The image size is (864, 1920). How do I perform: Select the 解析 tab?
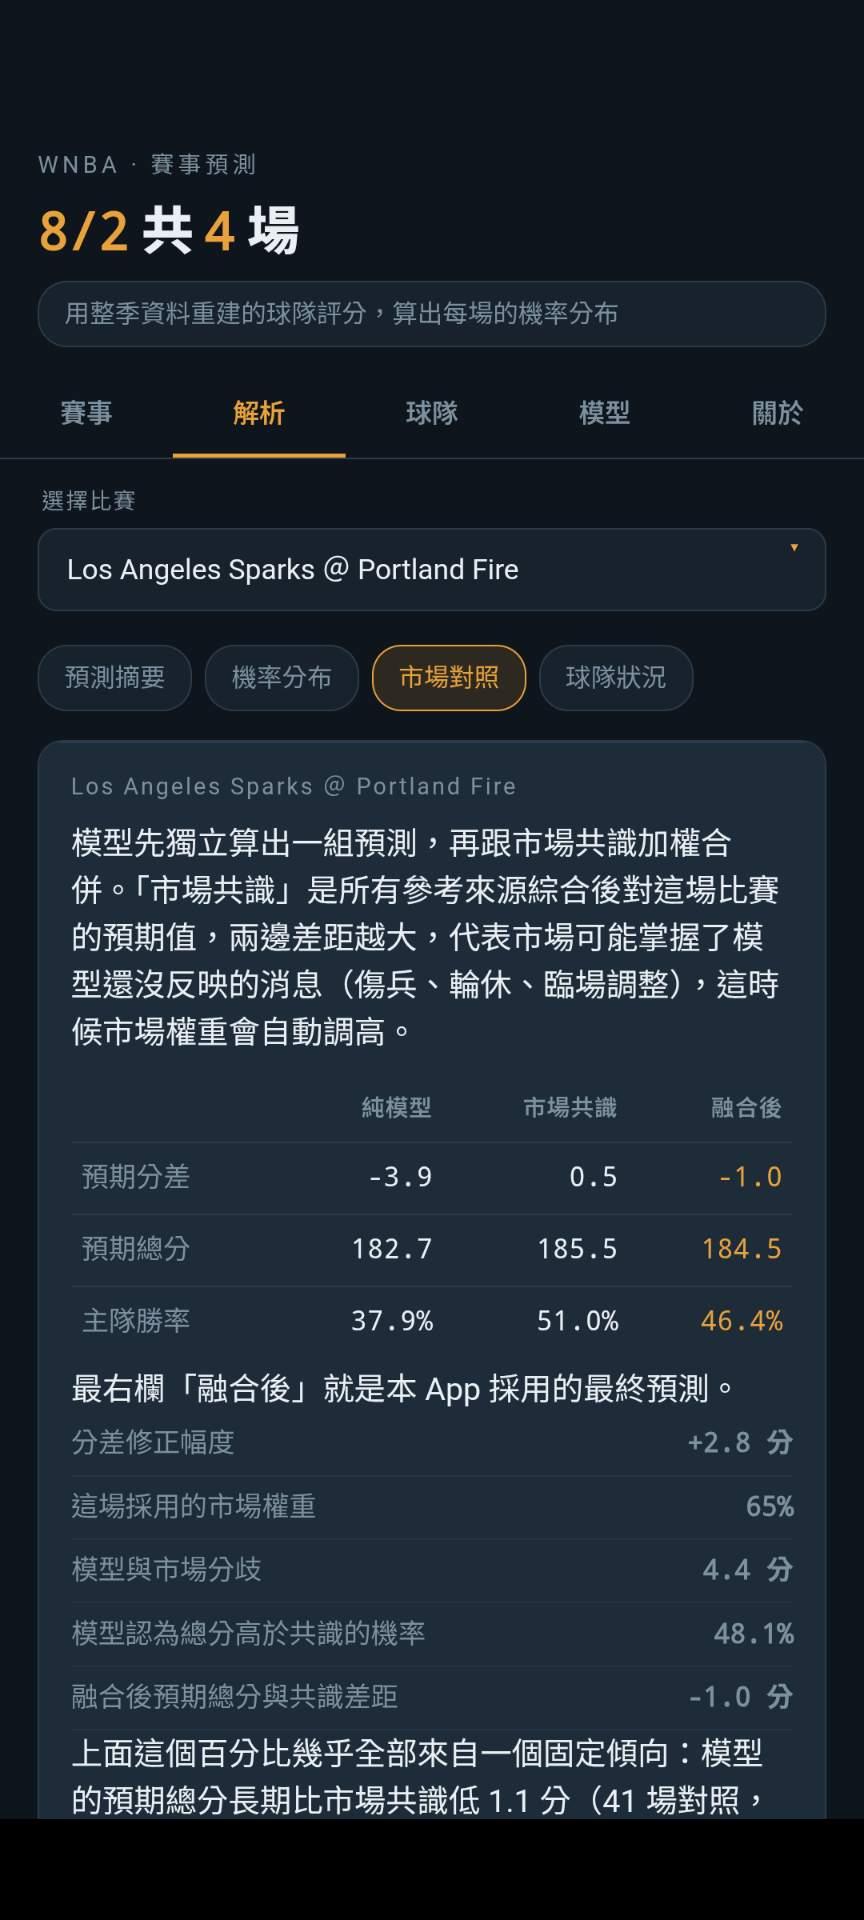[x=259, y=413]
